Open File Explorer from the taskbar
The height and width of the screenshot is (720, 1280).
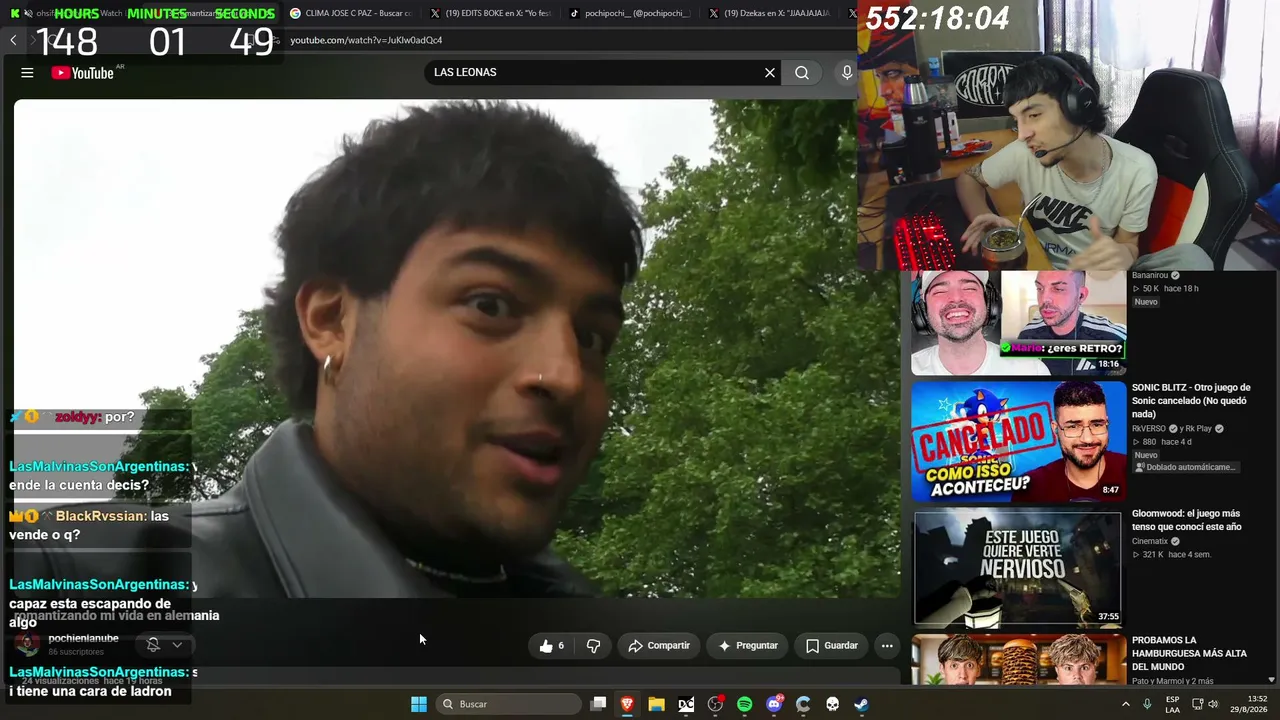[x=656, y=704]
